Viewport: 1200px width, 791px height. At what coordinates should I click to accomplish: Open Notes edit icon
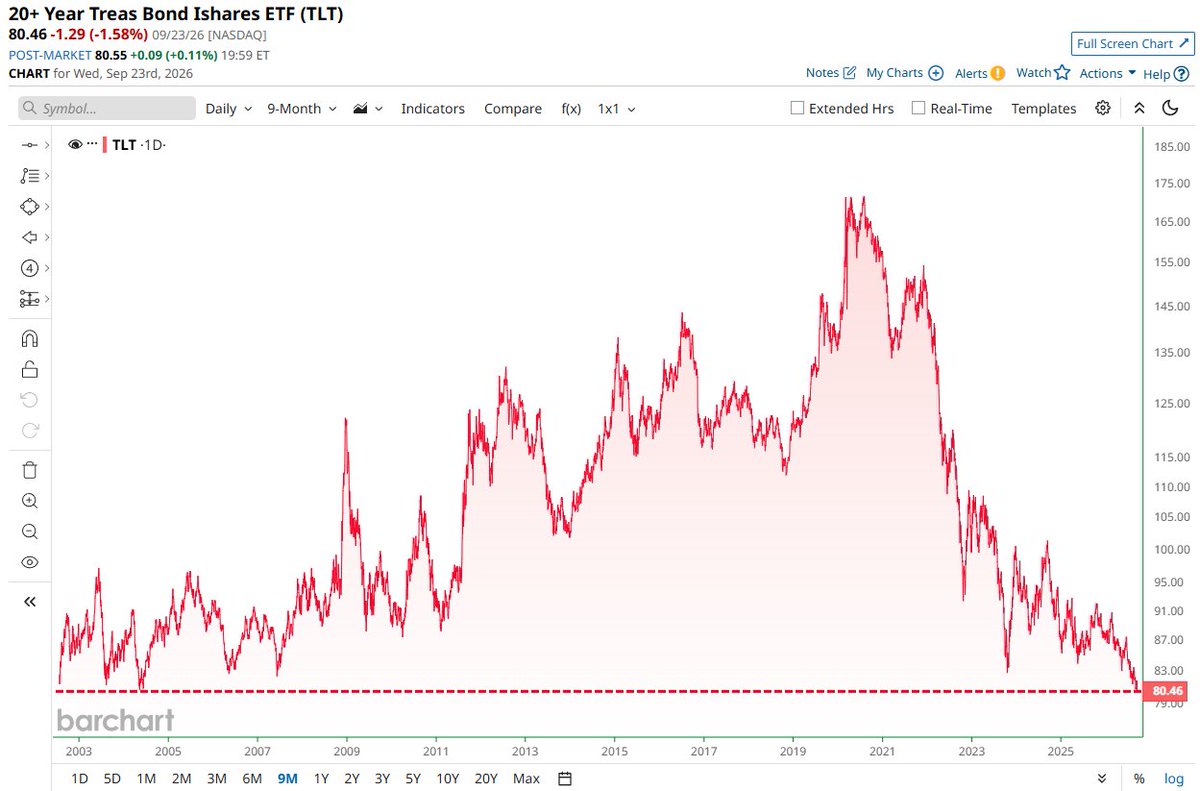[850, 73]
